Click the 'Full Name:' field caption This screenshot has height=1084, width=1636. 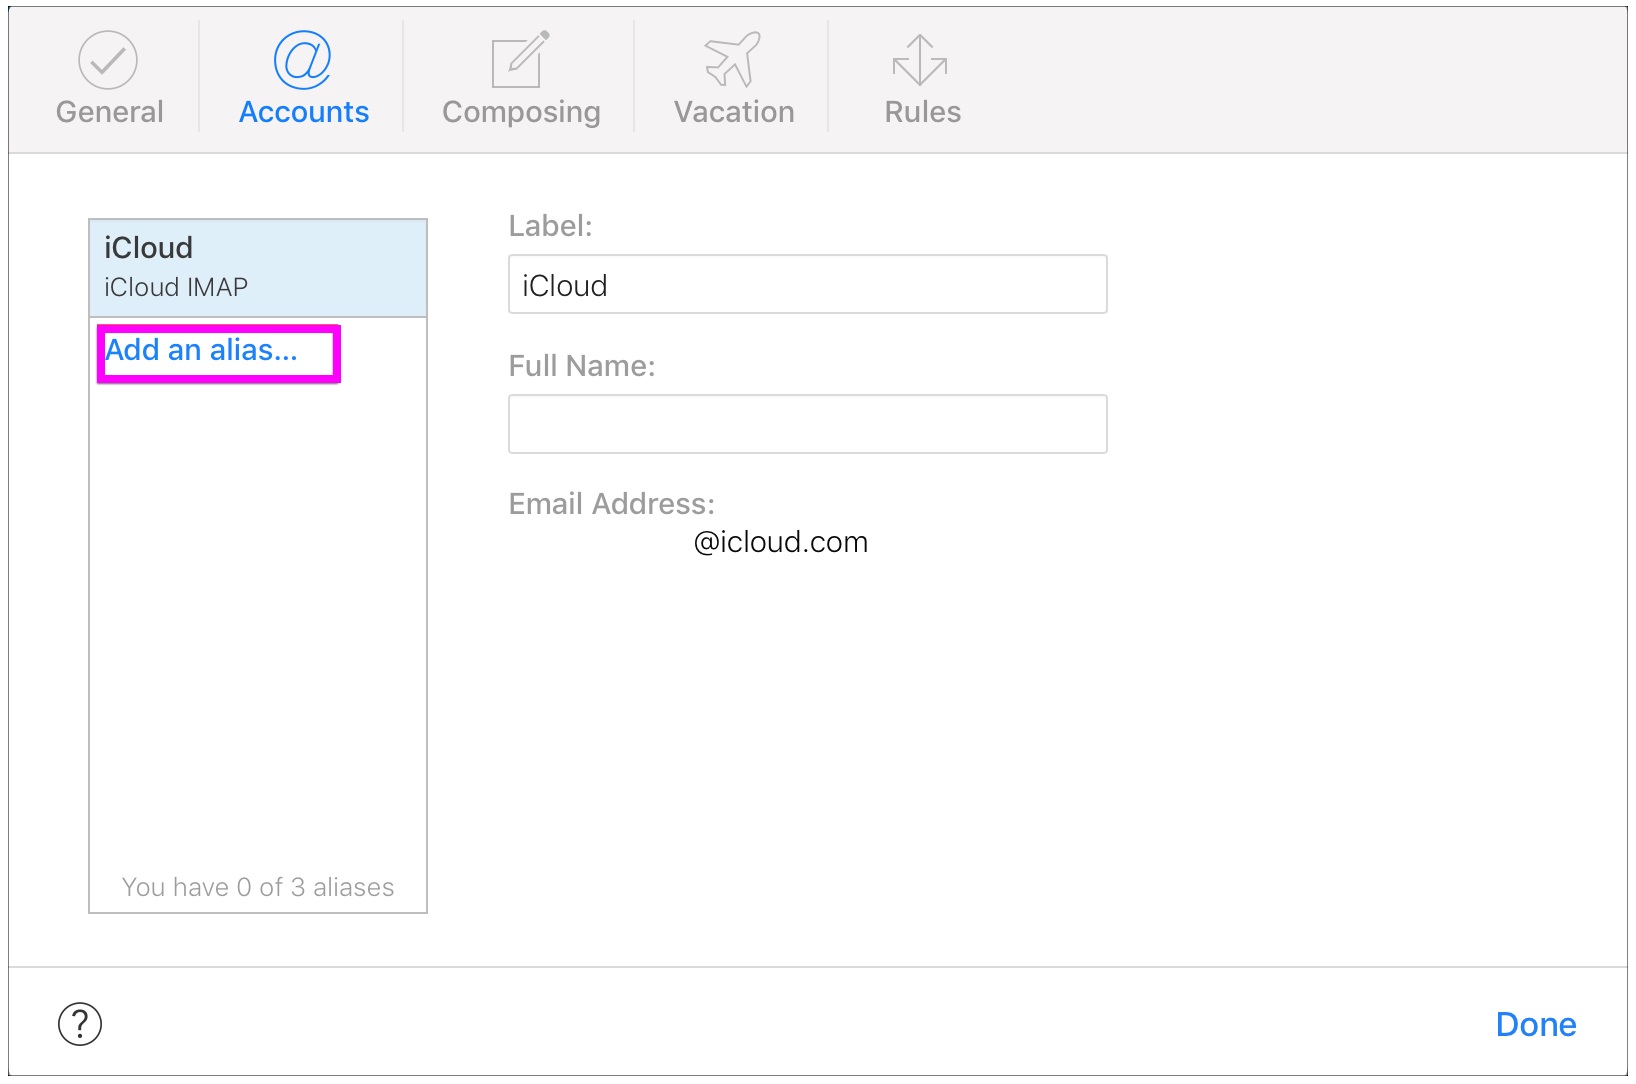coord(582,366)
